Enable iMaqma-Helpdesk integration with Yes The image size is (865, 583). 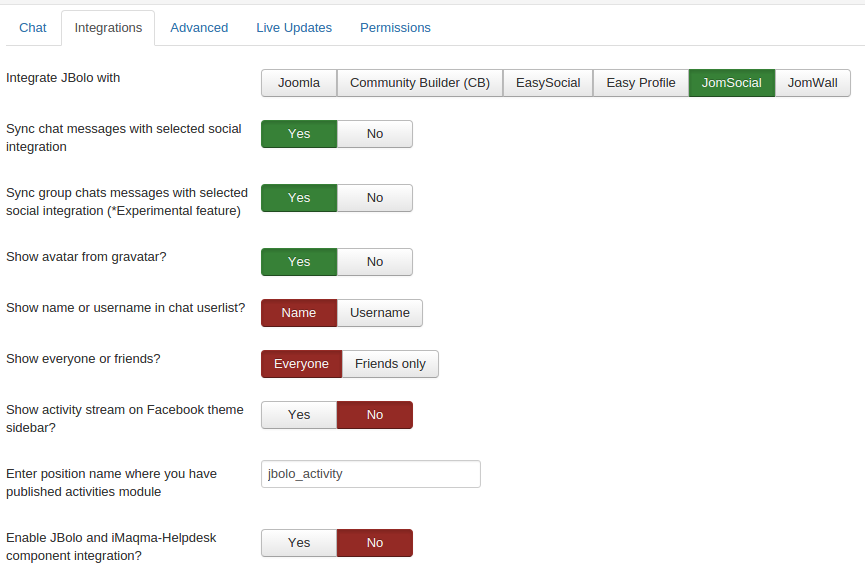click(x=299, y=543)
